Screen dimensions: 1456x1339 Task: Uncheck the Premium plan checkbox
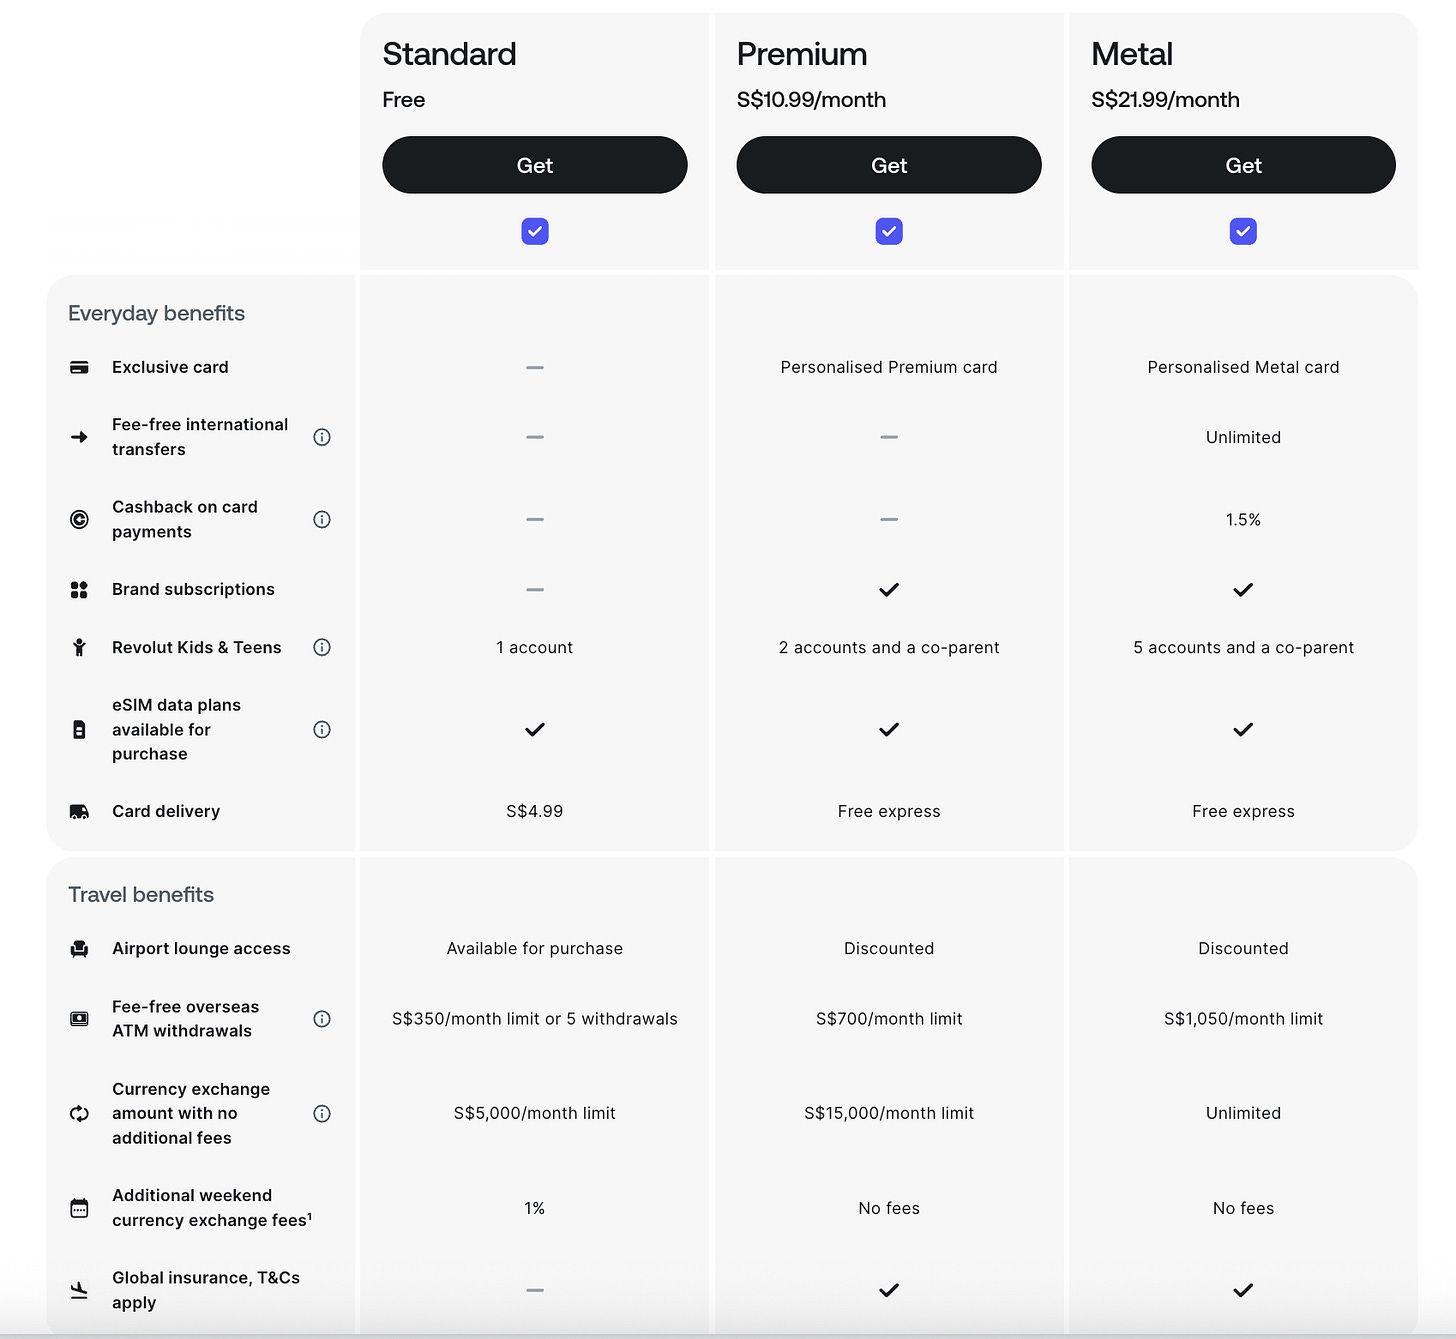pos(889,231)
